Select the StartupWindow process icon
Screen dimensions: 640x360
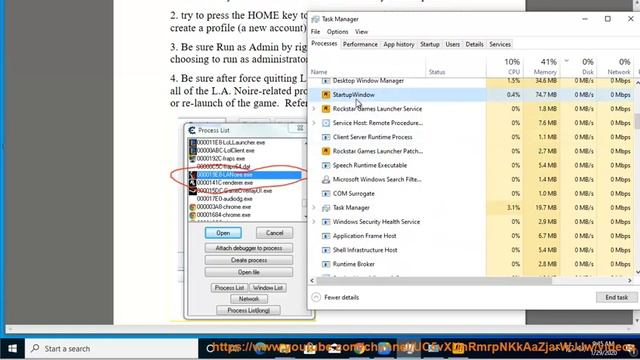coord(326,95)
